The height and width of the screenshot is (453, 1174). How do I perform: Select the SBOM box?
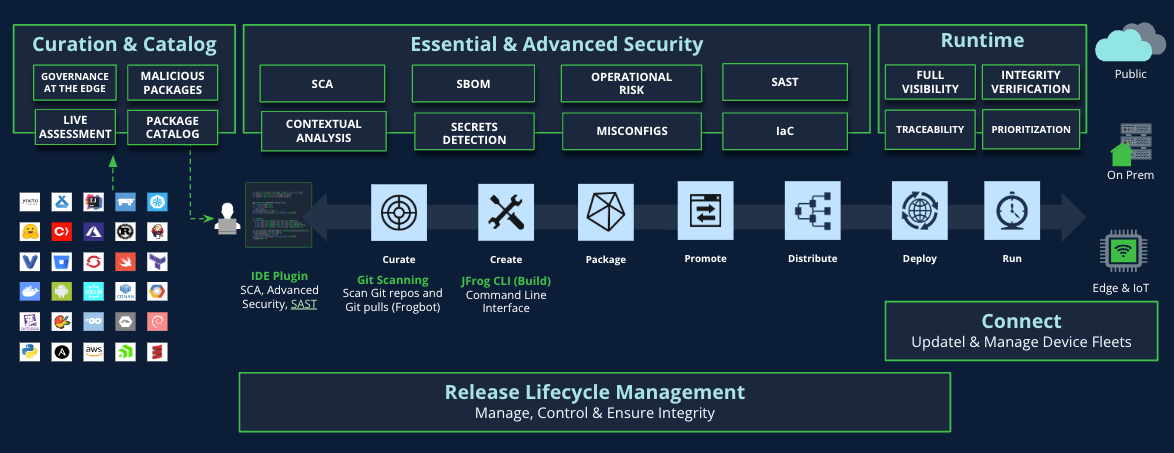(x=473, y=83)
